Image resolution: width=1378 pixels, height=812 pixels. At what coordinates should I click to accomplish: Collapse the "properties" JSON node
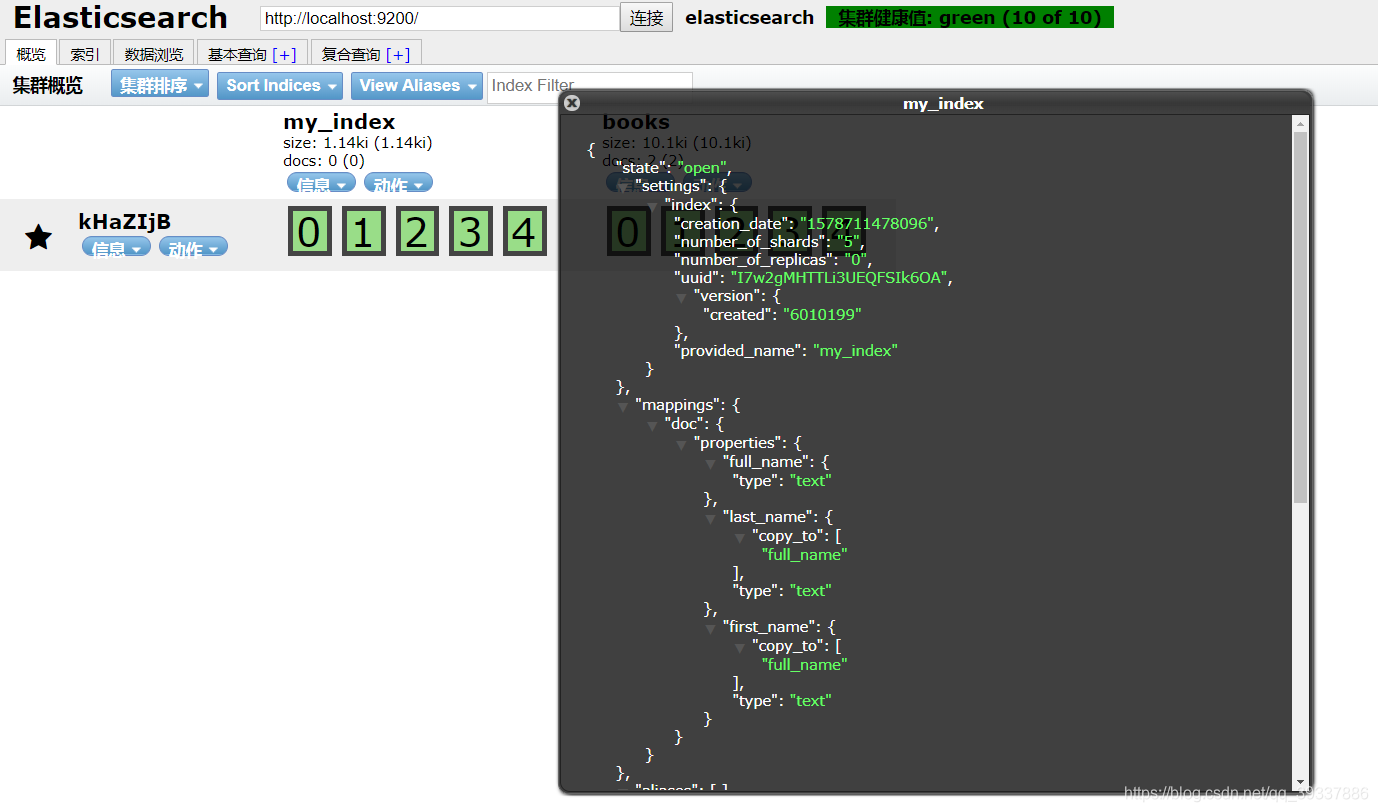click(x=682, y=444)
